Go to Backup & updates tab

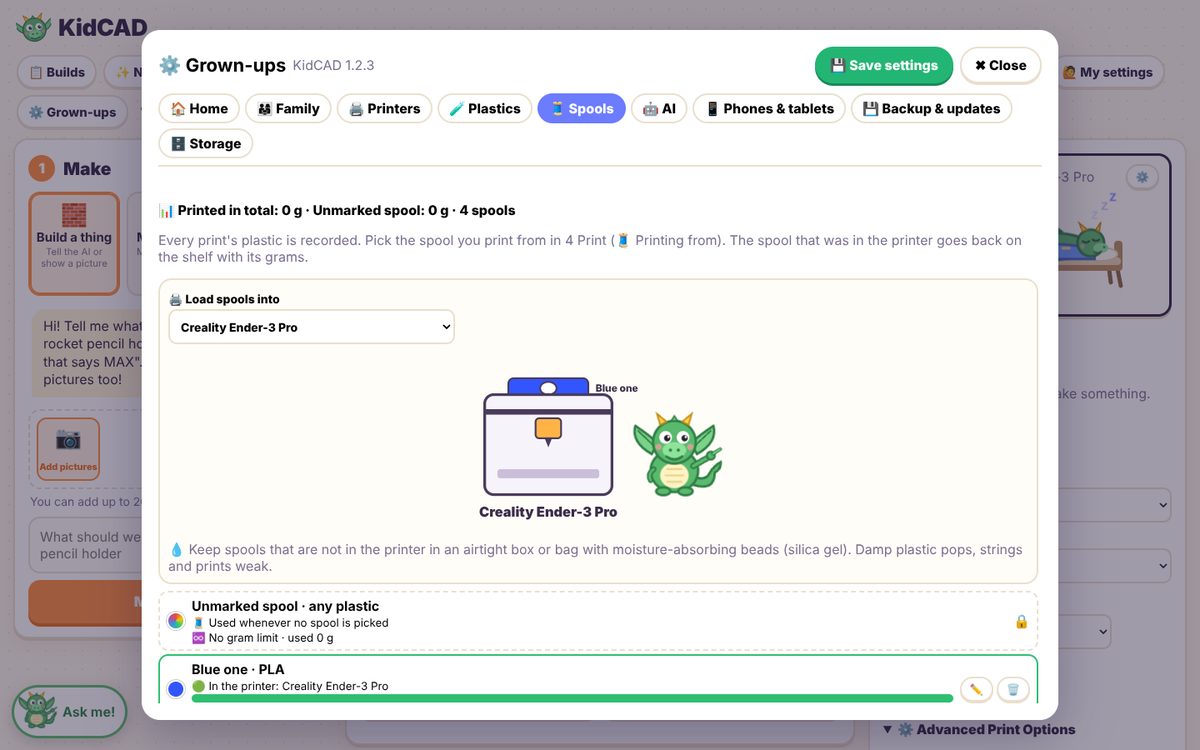[931, 108]
